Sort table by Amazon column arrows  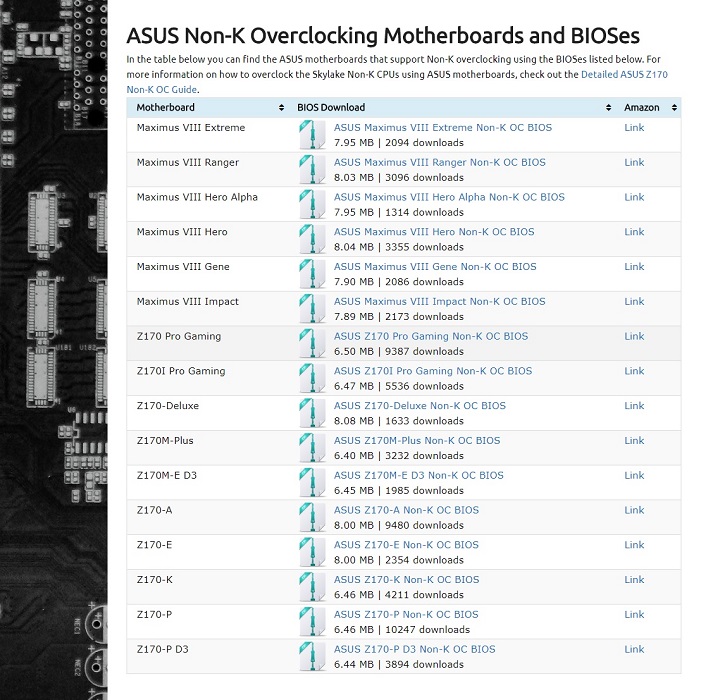[674, 107]
